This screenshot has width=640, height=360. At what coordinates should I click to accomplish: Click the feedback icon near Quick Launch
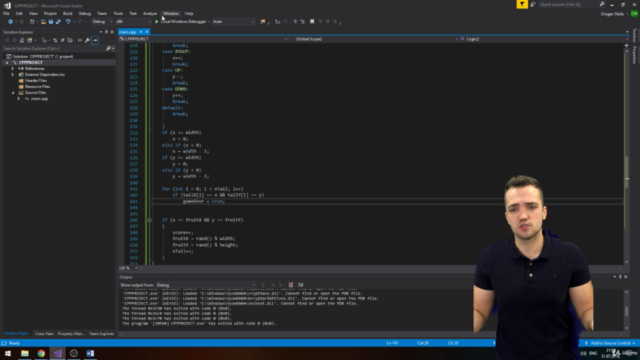(533, 4)
